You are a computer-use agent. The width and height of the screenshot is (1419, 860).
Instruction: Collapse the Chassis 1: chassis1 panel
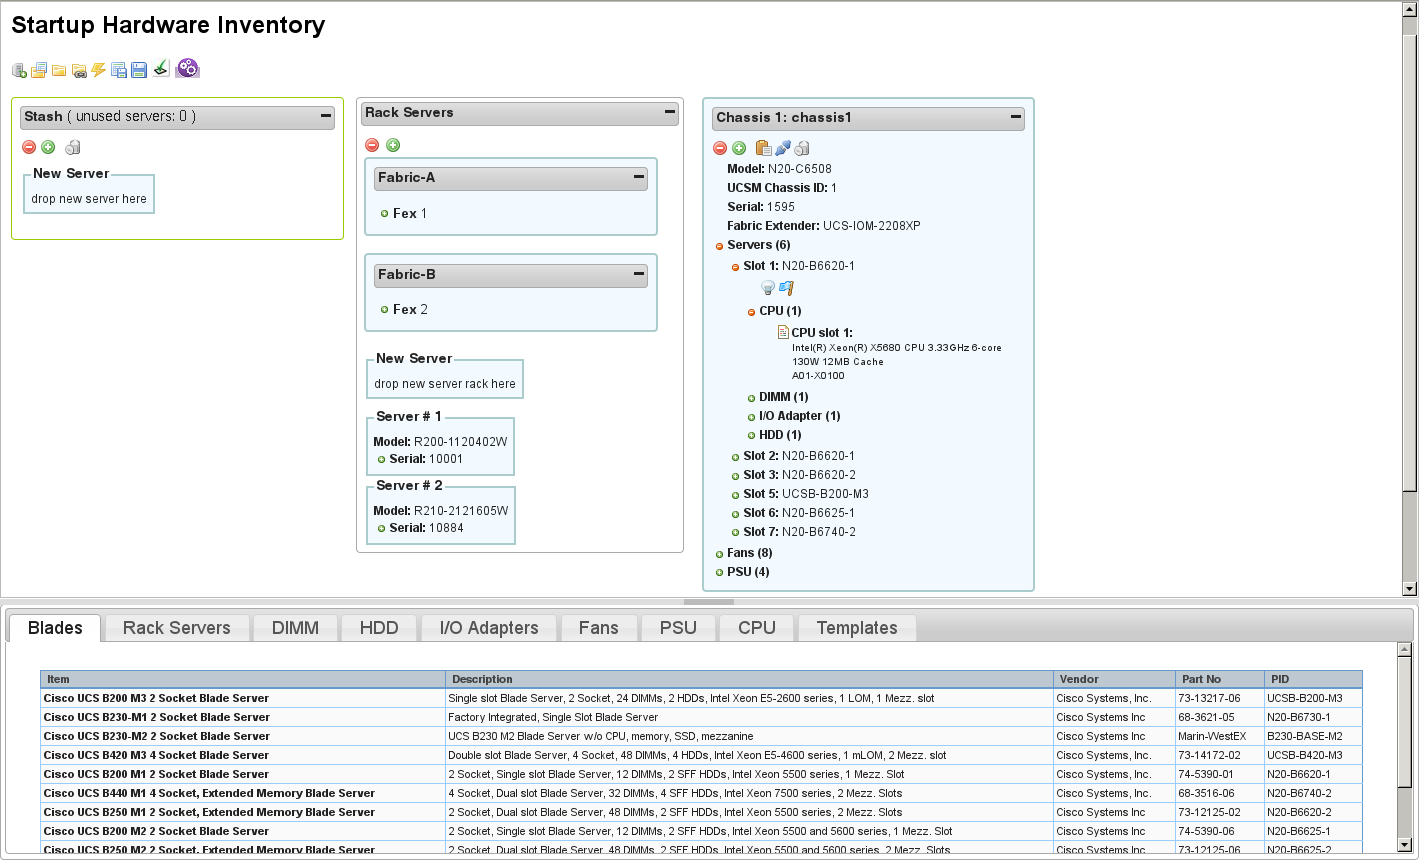pyautogui.click(x=1016, y=117)
